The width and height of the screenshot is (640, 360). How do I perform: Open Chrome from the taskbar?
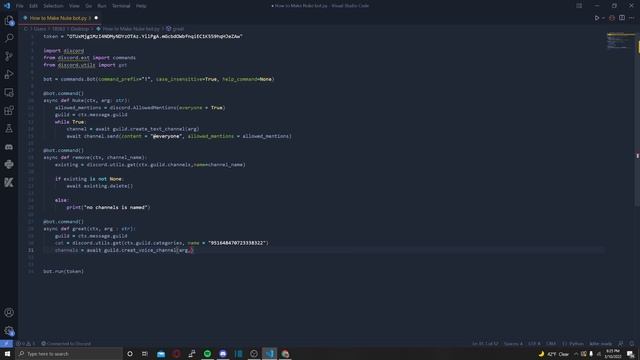pyautogui.click(x=285, y=354)
